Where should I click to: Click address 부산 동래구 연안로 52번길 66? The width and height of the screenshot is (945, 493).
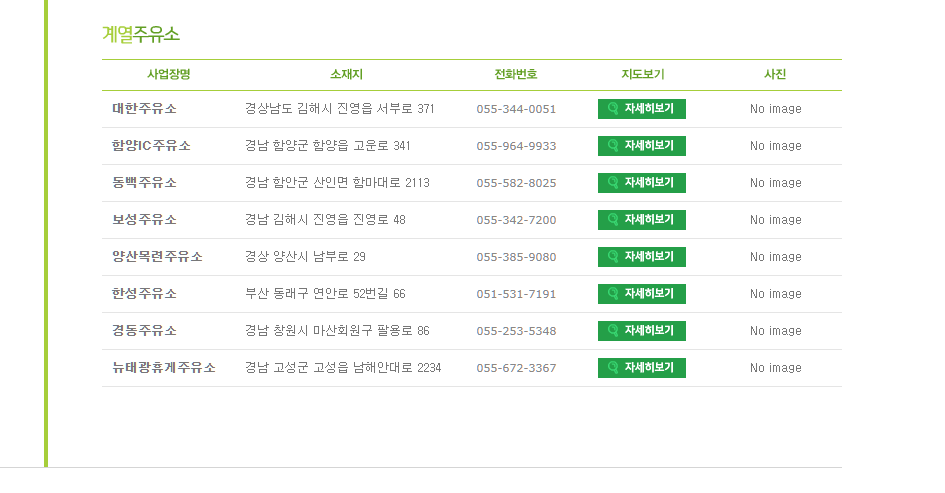tap(325, 294)
